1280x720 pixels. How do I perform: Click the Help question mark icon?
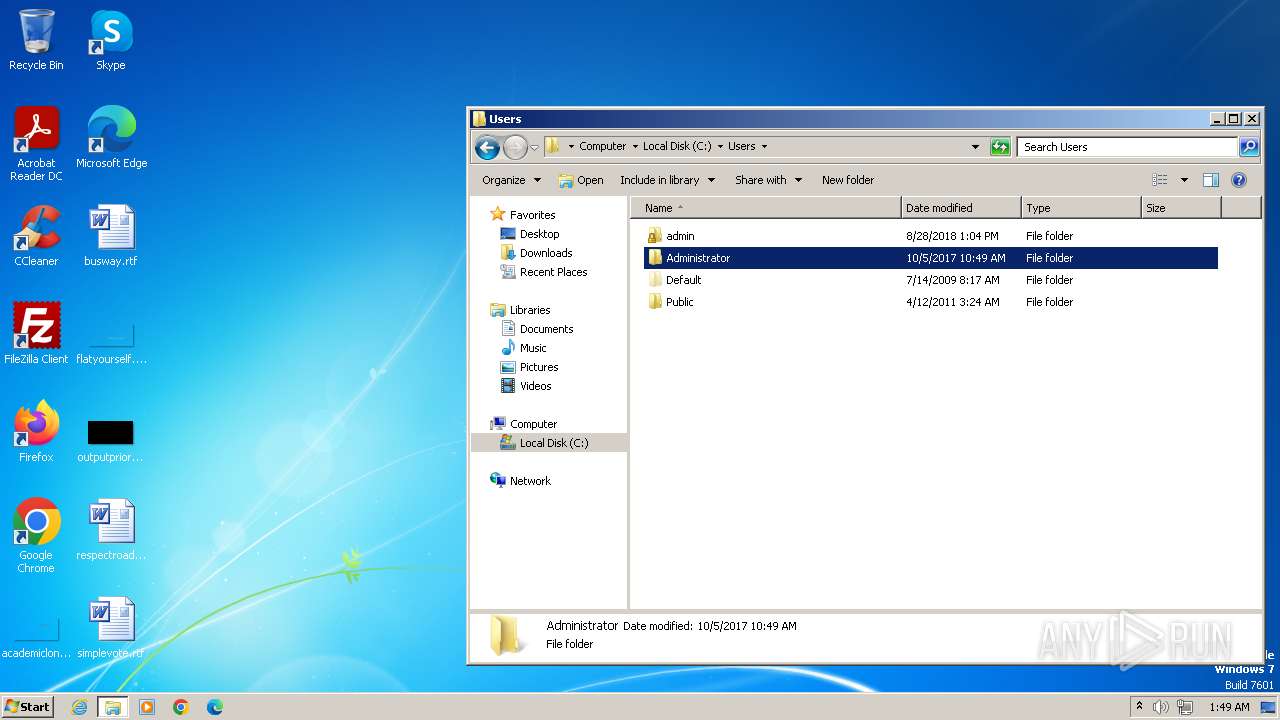[x=1239, y=180]
